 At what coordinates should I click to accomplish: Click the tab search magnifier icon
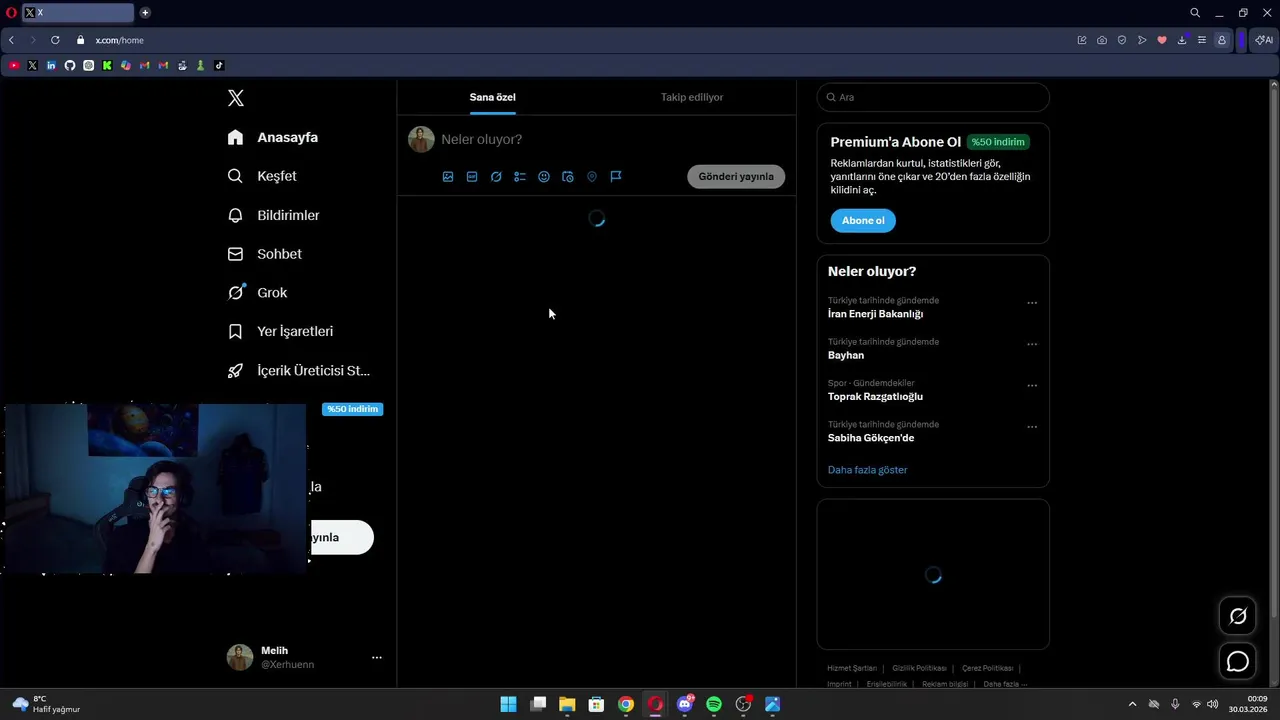click(1195, 13)
